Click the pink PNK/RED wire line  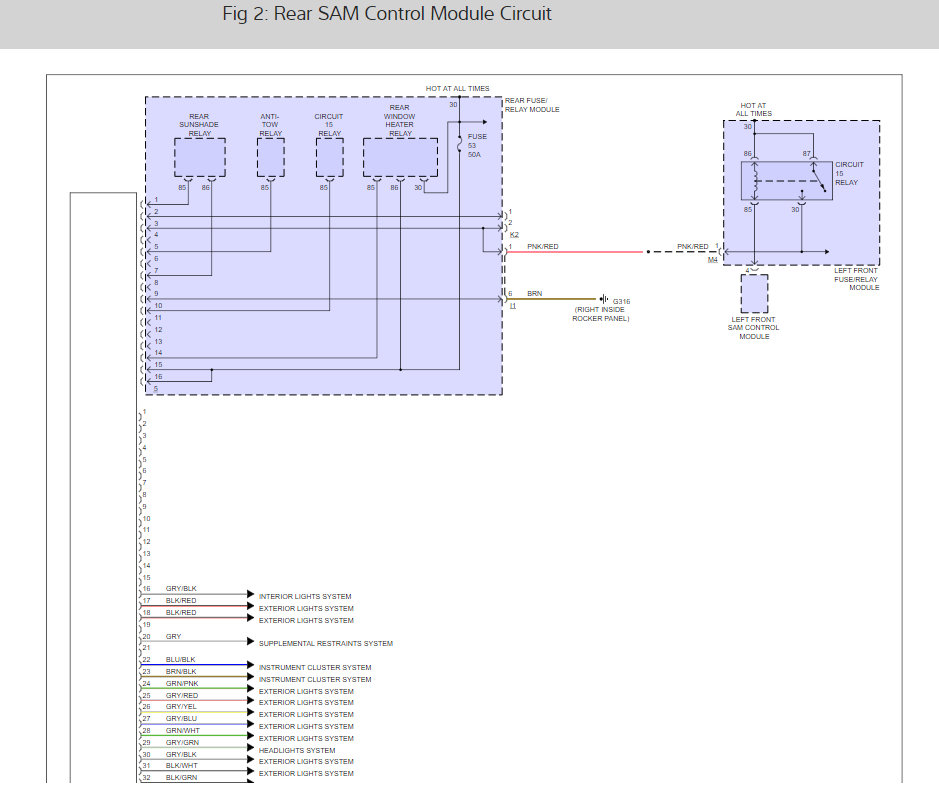coord(575,252)
